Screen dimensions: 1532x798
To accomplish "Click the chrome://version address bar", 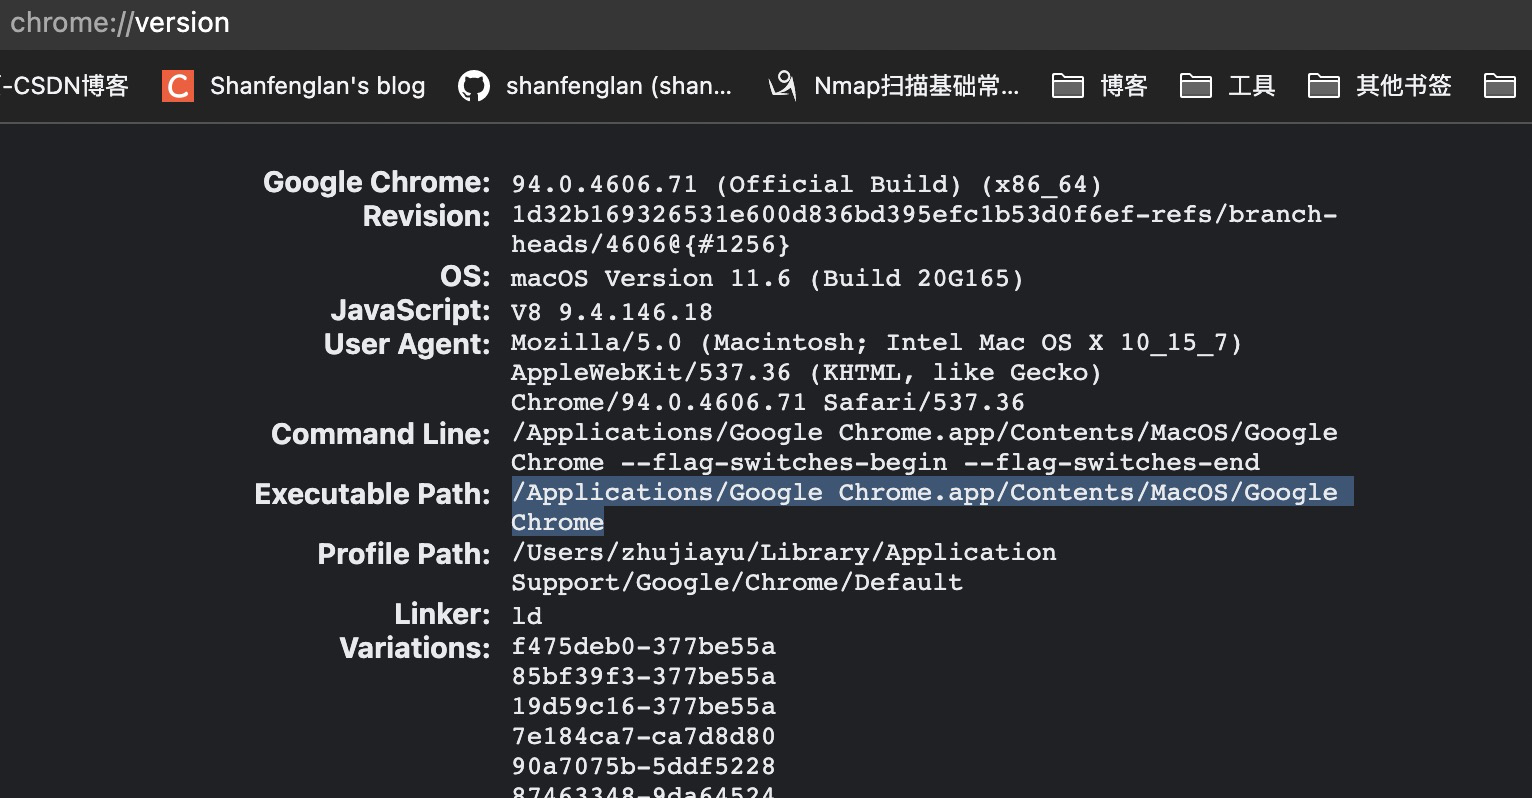I will pos(766,23).
